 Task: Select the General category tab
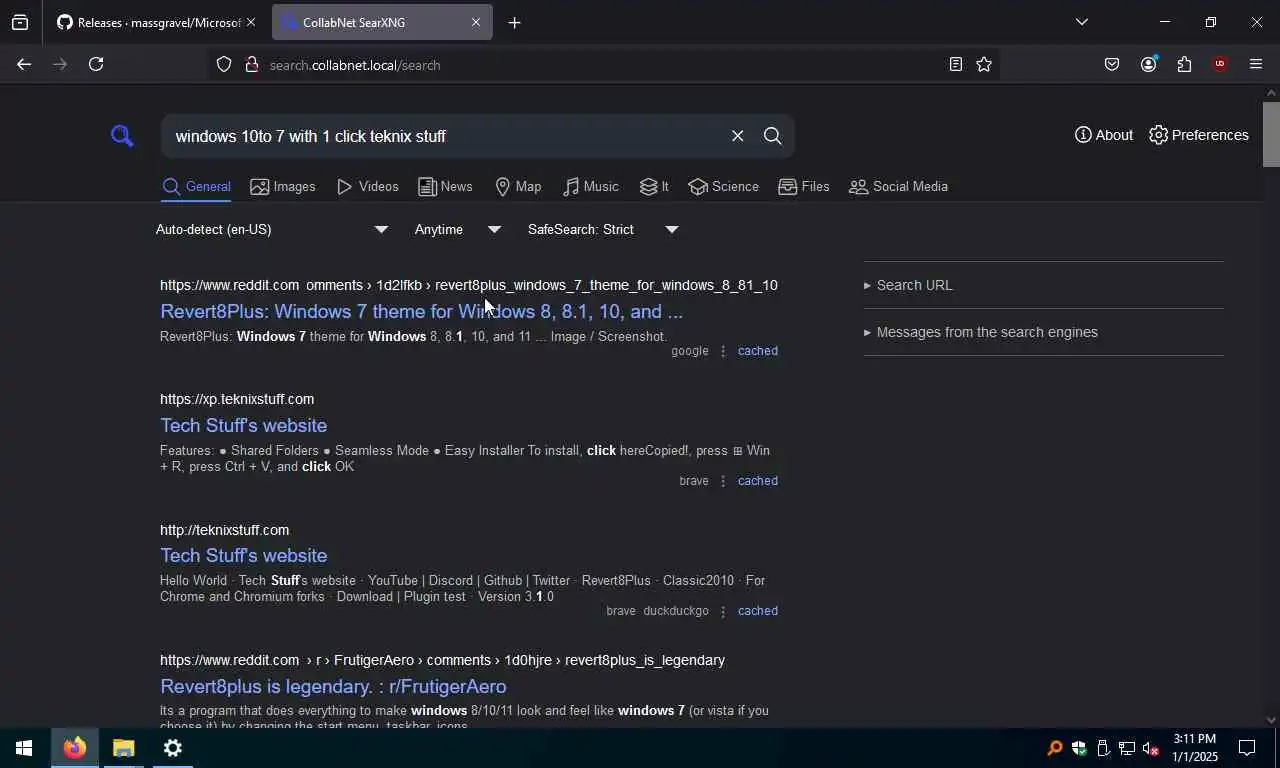click(196, 187)
